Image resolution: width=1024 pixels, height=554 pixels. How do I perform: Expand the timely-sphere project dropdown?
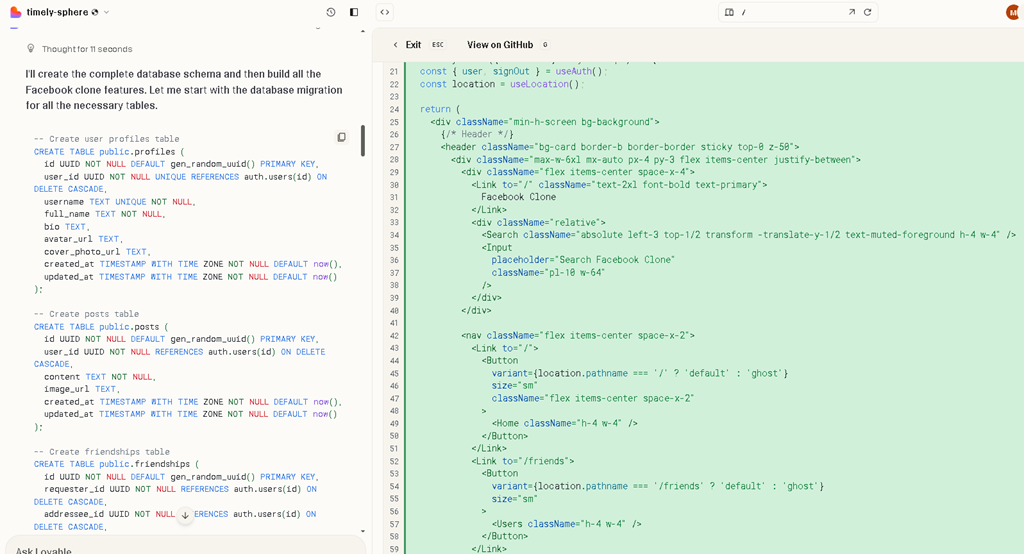tap(106, 12)
